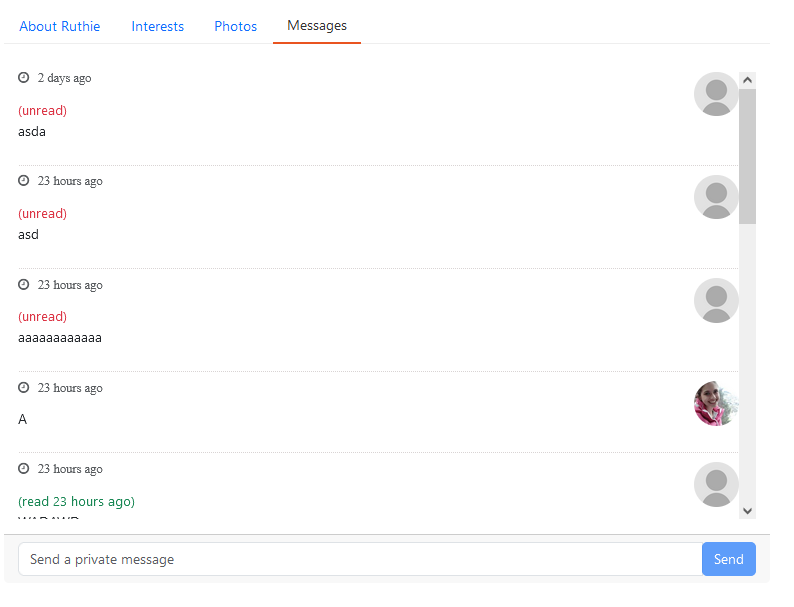Switch to the Interests tab
This screenshot has width=794, height=607.
(157, 26)
